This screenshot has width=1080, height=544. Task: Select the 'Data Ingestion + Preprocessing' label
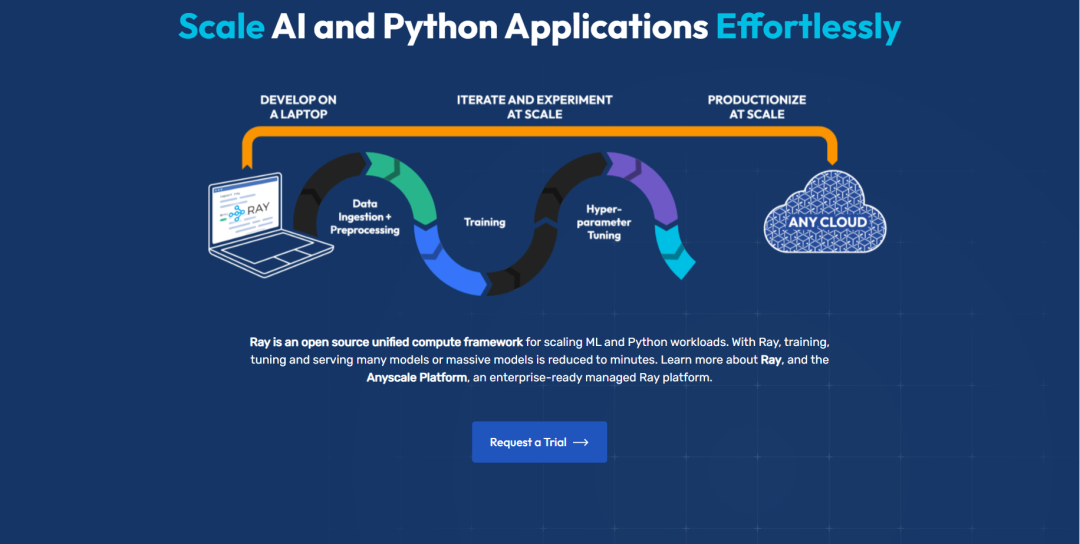365,217
